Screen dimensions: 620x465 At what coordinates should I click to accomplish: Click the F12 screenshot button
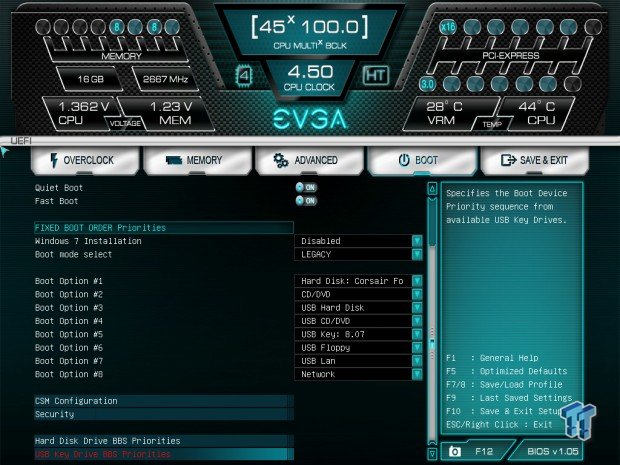(x=478, y=451)
